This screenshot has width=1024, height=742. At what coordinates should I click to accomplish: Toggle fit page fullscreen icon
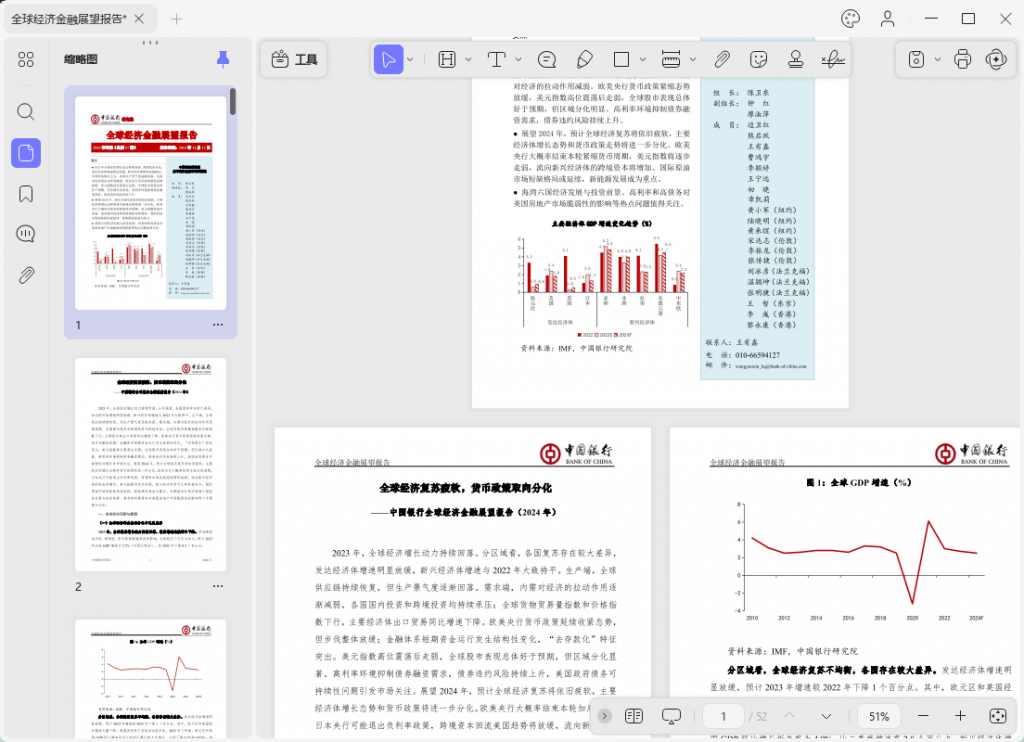(x=998, y=716)
